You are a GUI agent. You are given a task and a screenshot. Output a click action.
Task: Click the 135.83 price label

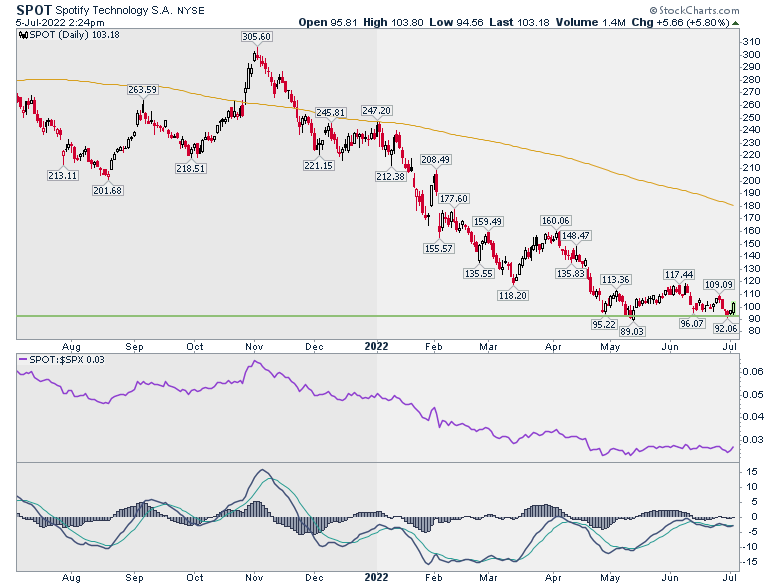click(571, 273)
